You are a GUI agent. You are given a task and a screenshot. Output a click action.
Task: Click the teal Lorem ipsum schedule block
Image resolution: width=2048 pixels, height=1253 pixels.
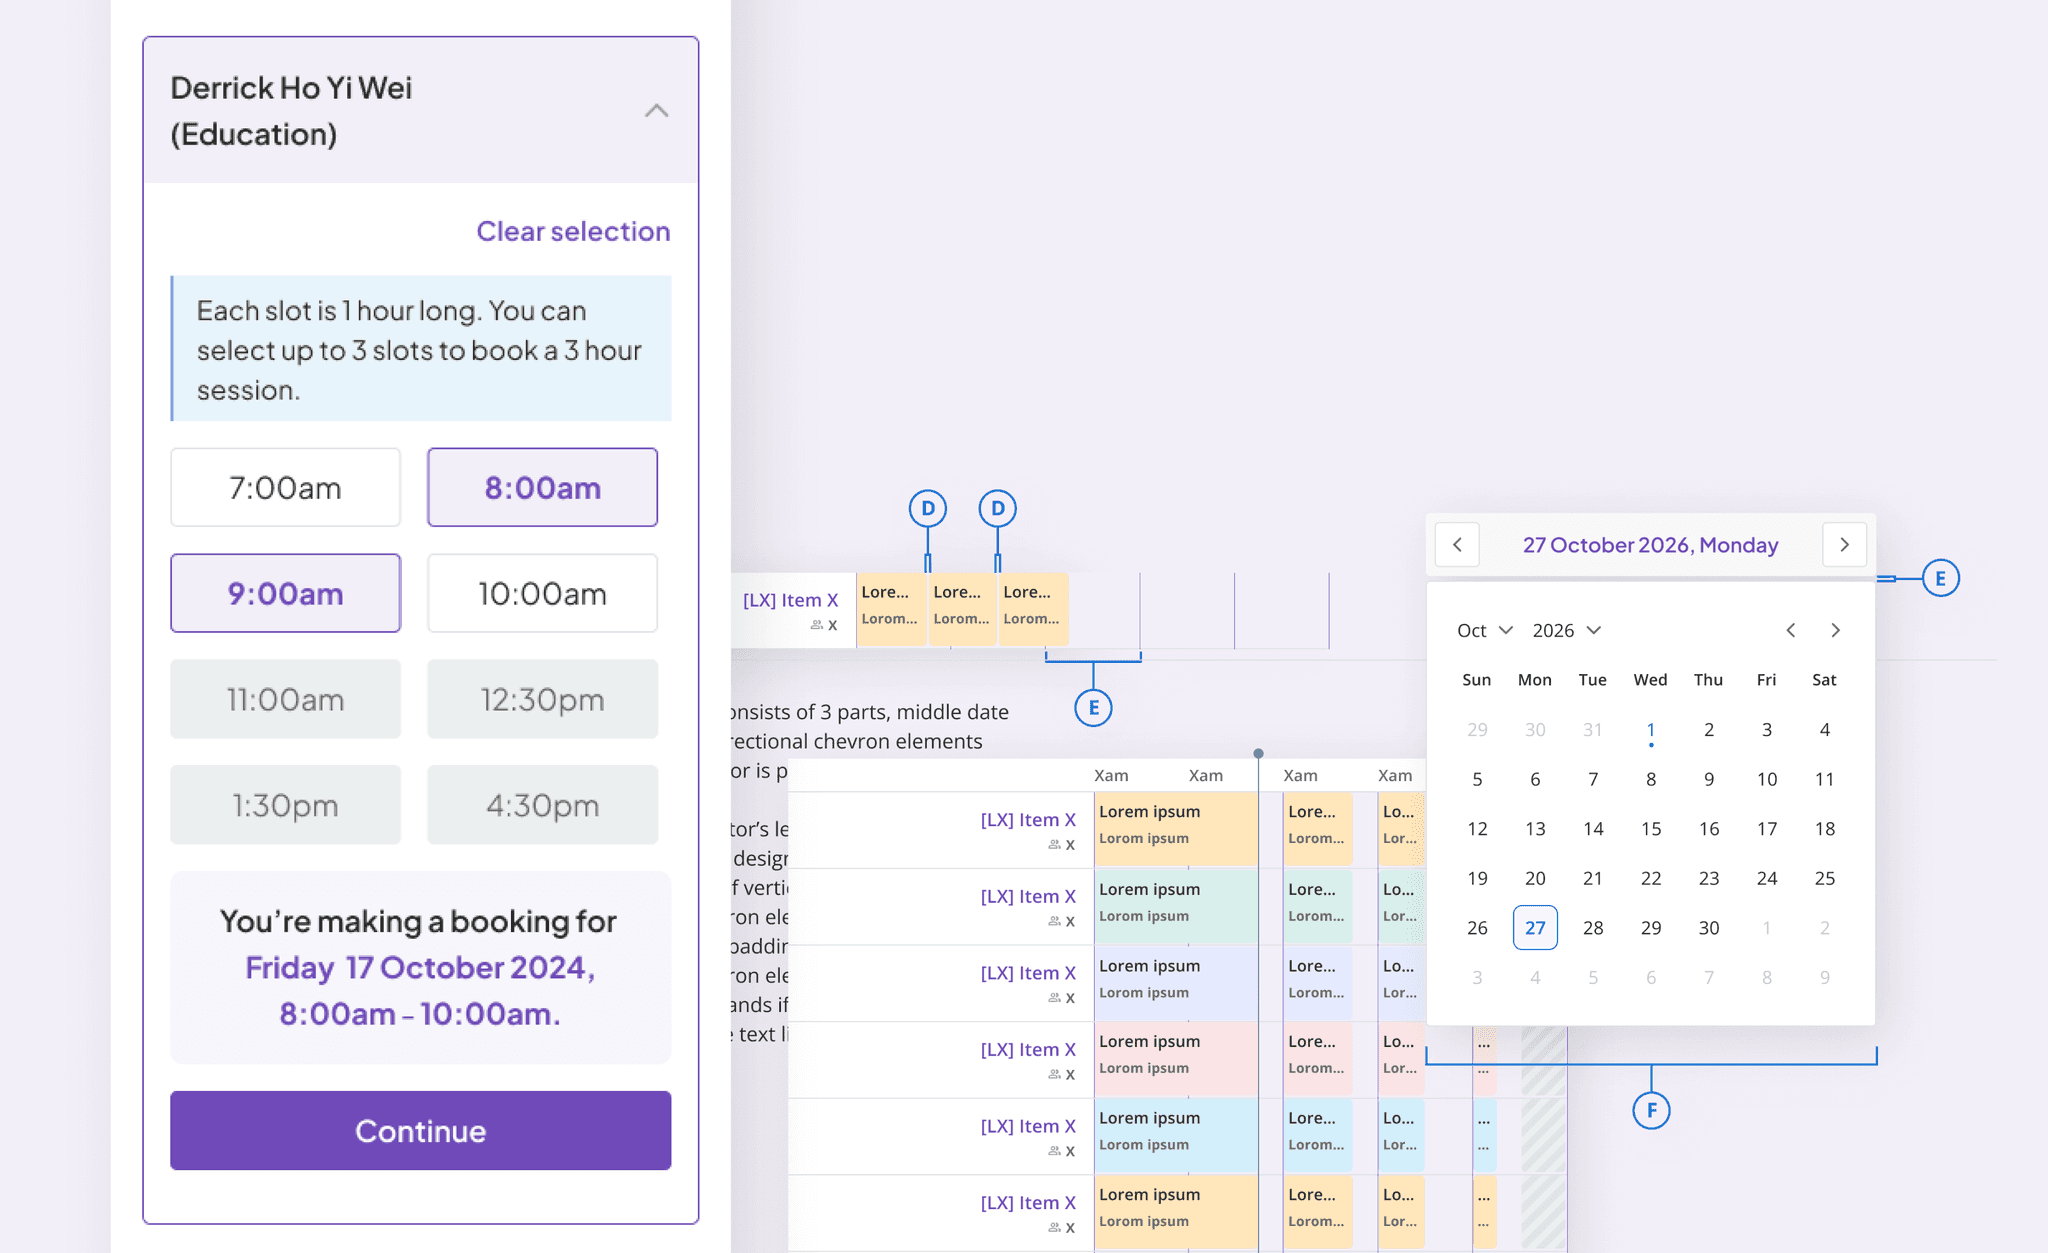[1175, 905]
